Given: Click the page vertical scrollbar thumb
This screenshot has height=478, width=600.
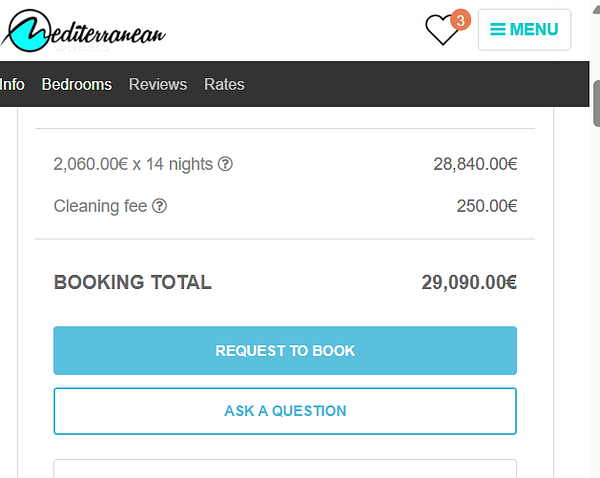Looking at the screenshot, I should point(596,103).
